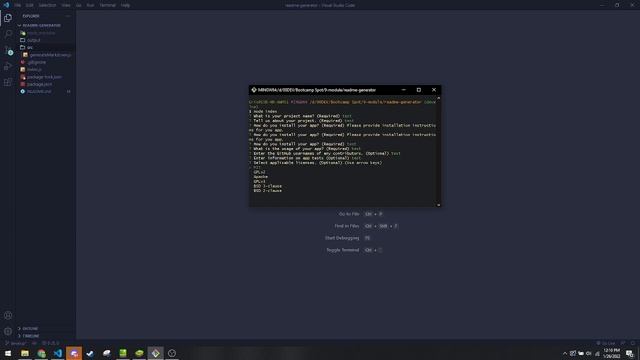Click the git branch status bar item
The width and height of the screenshot is (640, 360).
point(15,343)
